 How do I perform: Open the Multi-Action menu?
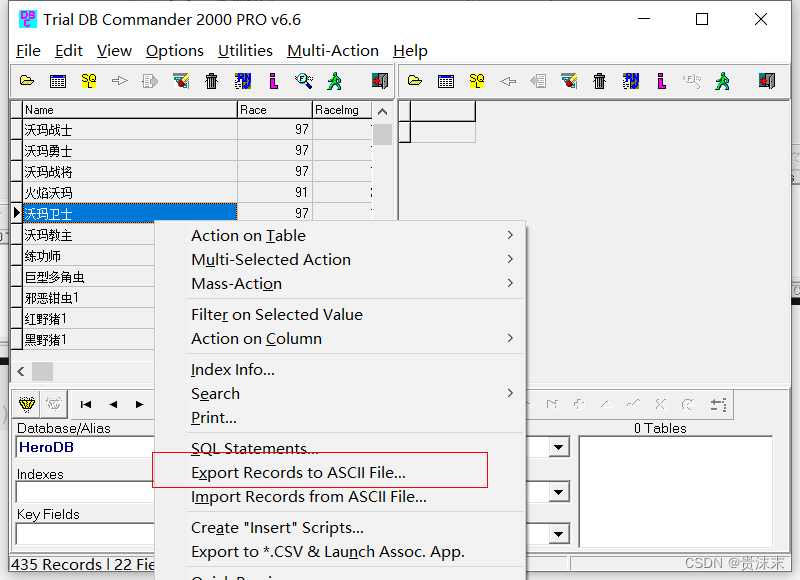point(333,51)
